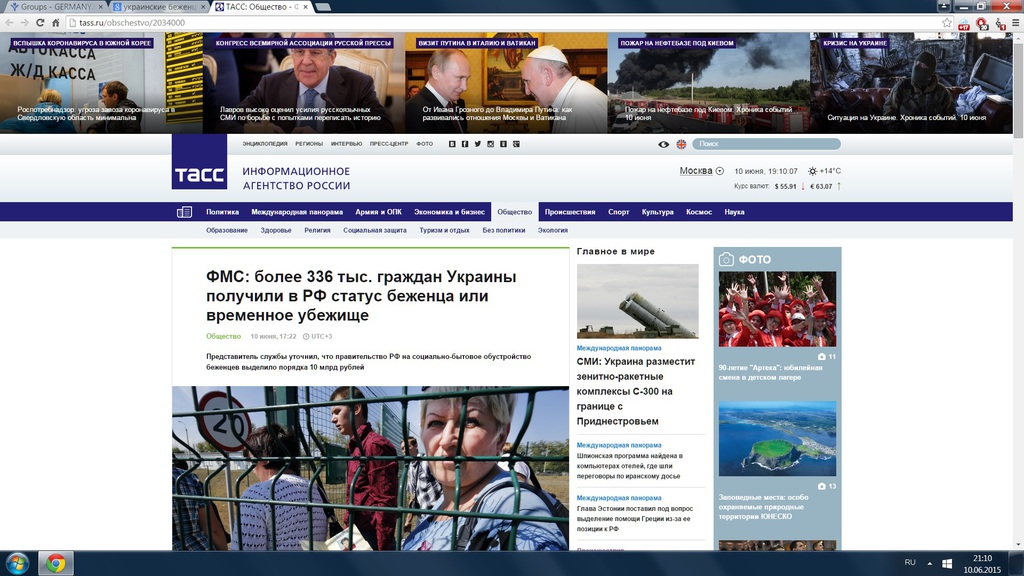Viewport: 1024px width, 576px height.
Task: Open the Экономика и бизнес section
Action: point(449,212)
